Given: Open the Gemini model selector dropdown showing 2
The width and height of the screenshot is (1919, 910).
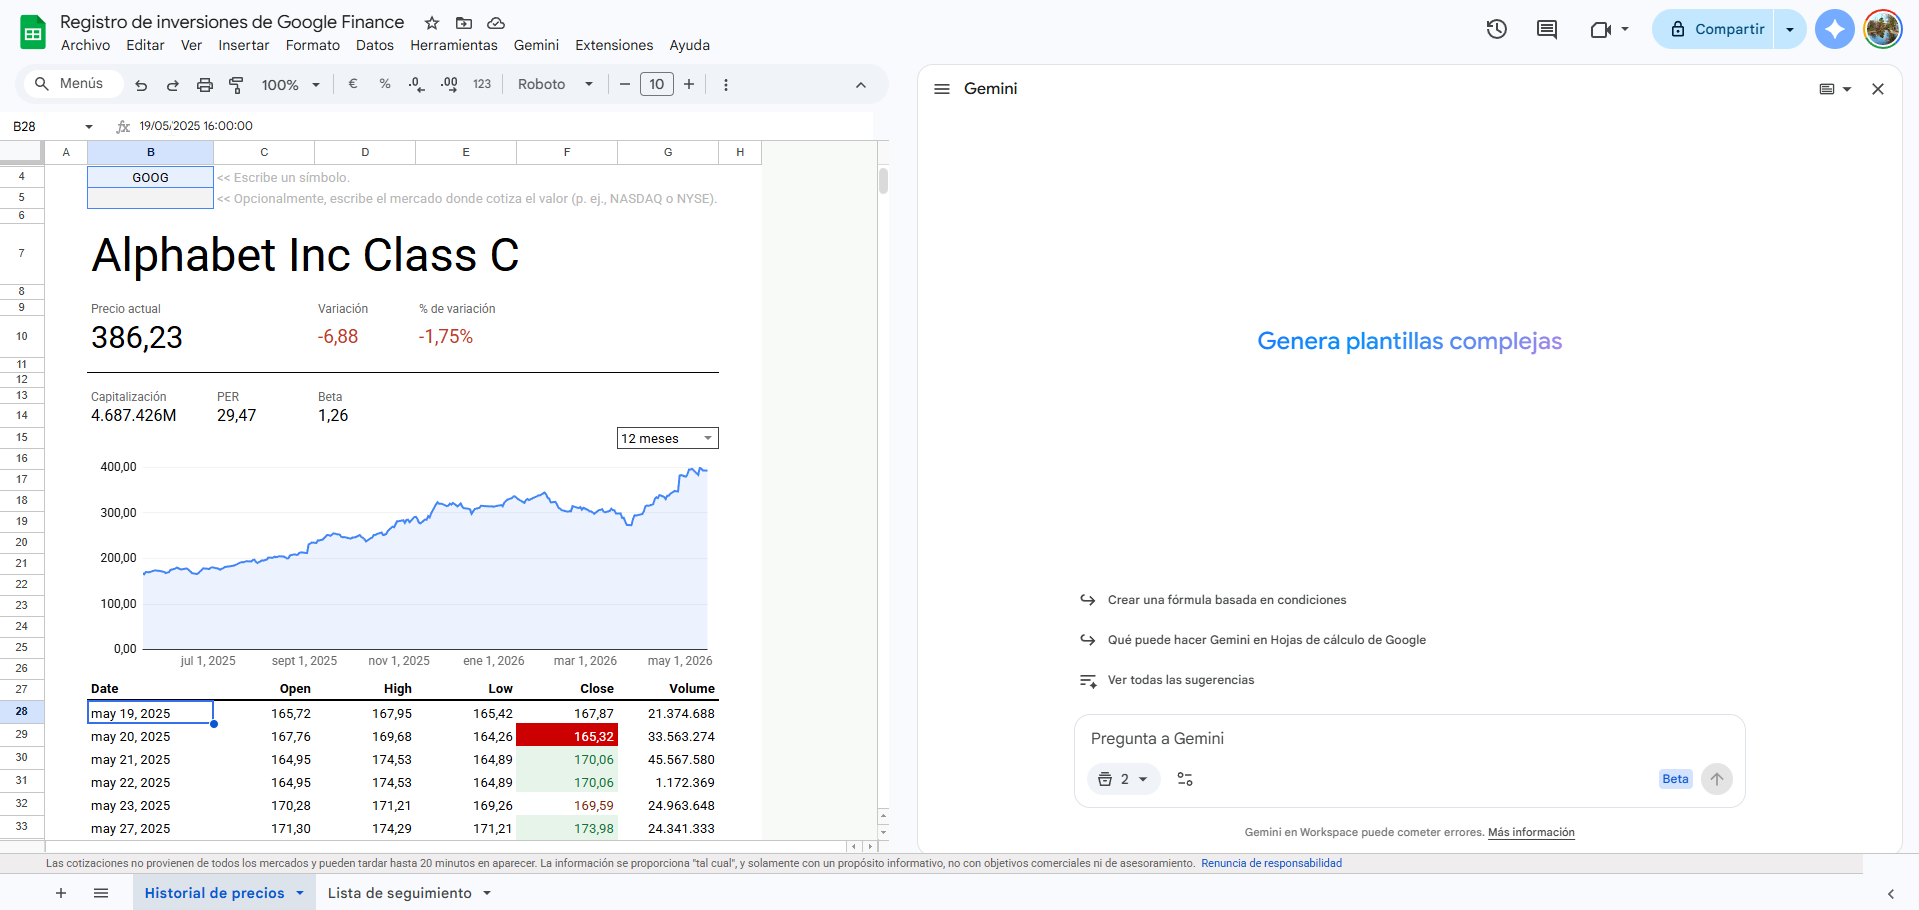Looking at the screenshot, I should pyautogui.click(x=1124, y=779).
